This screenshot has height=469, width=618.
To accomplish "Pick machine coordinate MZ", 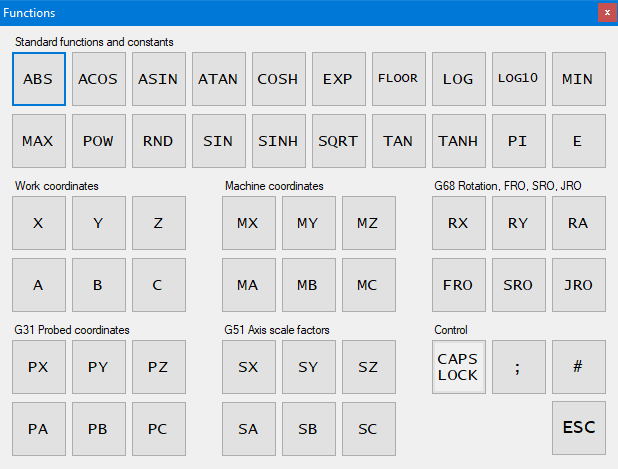I will tap(368, 223).
